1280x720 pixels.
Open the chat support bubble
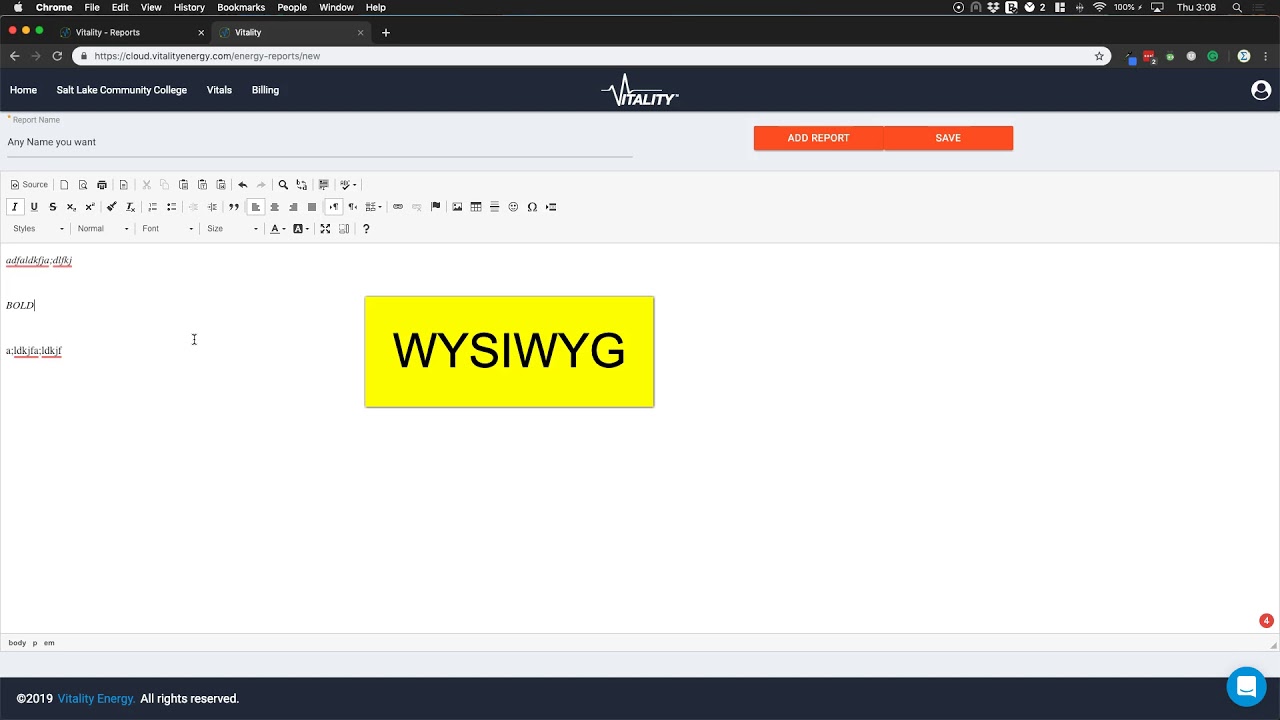(x=1246, y=687)
